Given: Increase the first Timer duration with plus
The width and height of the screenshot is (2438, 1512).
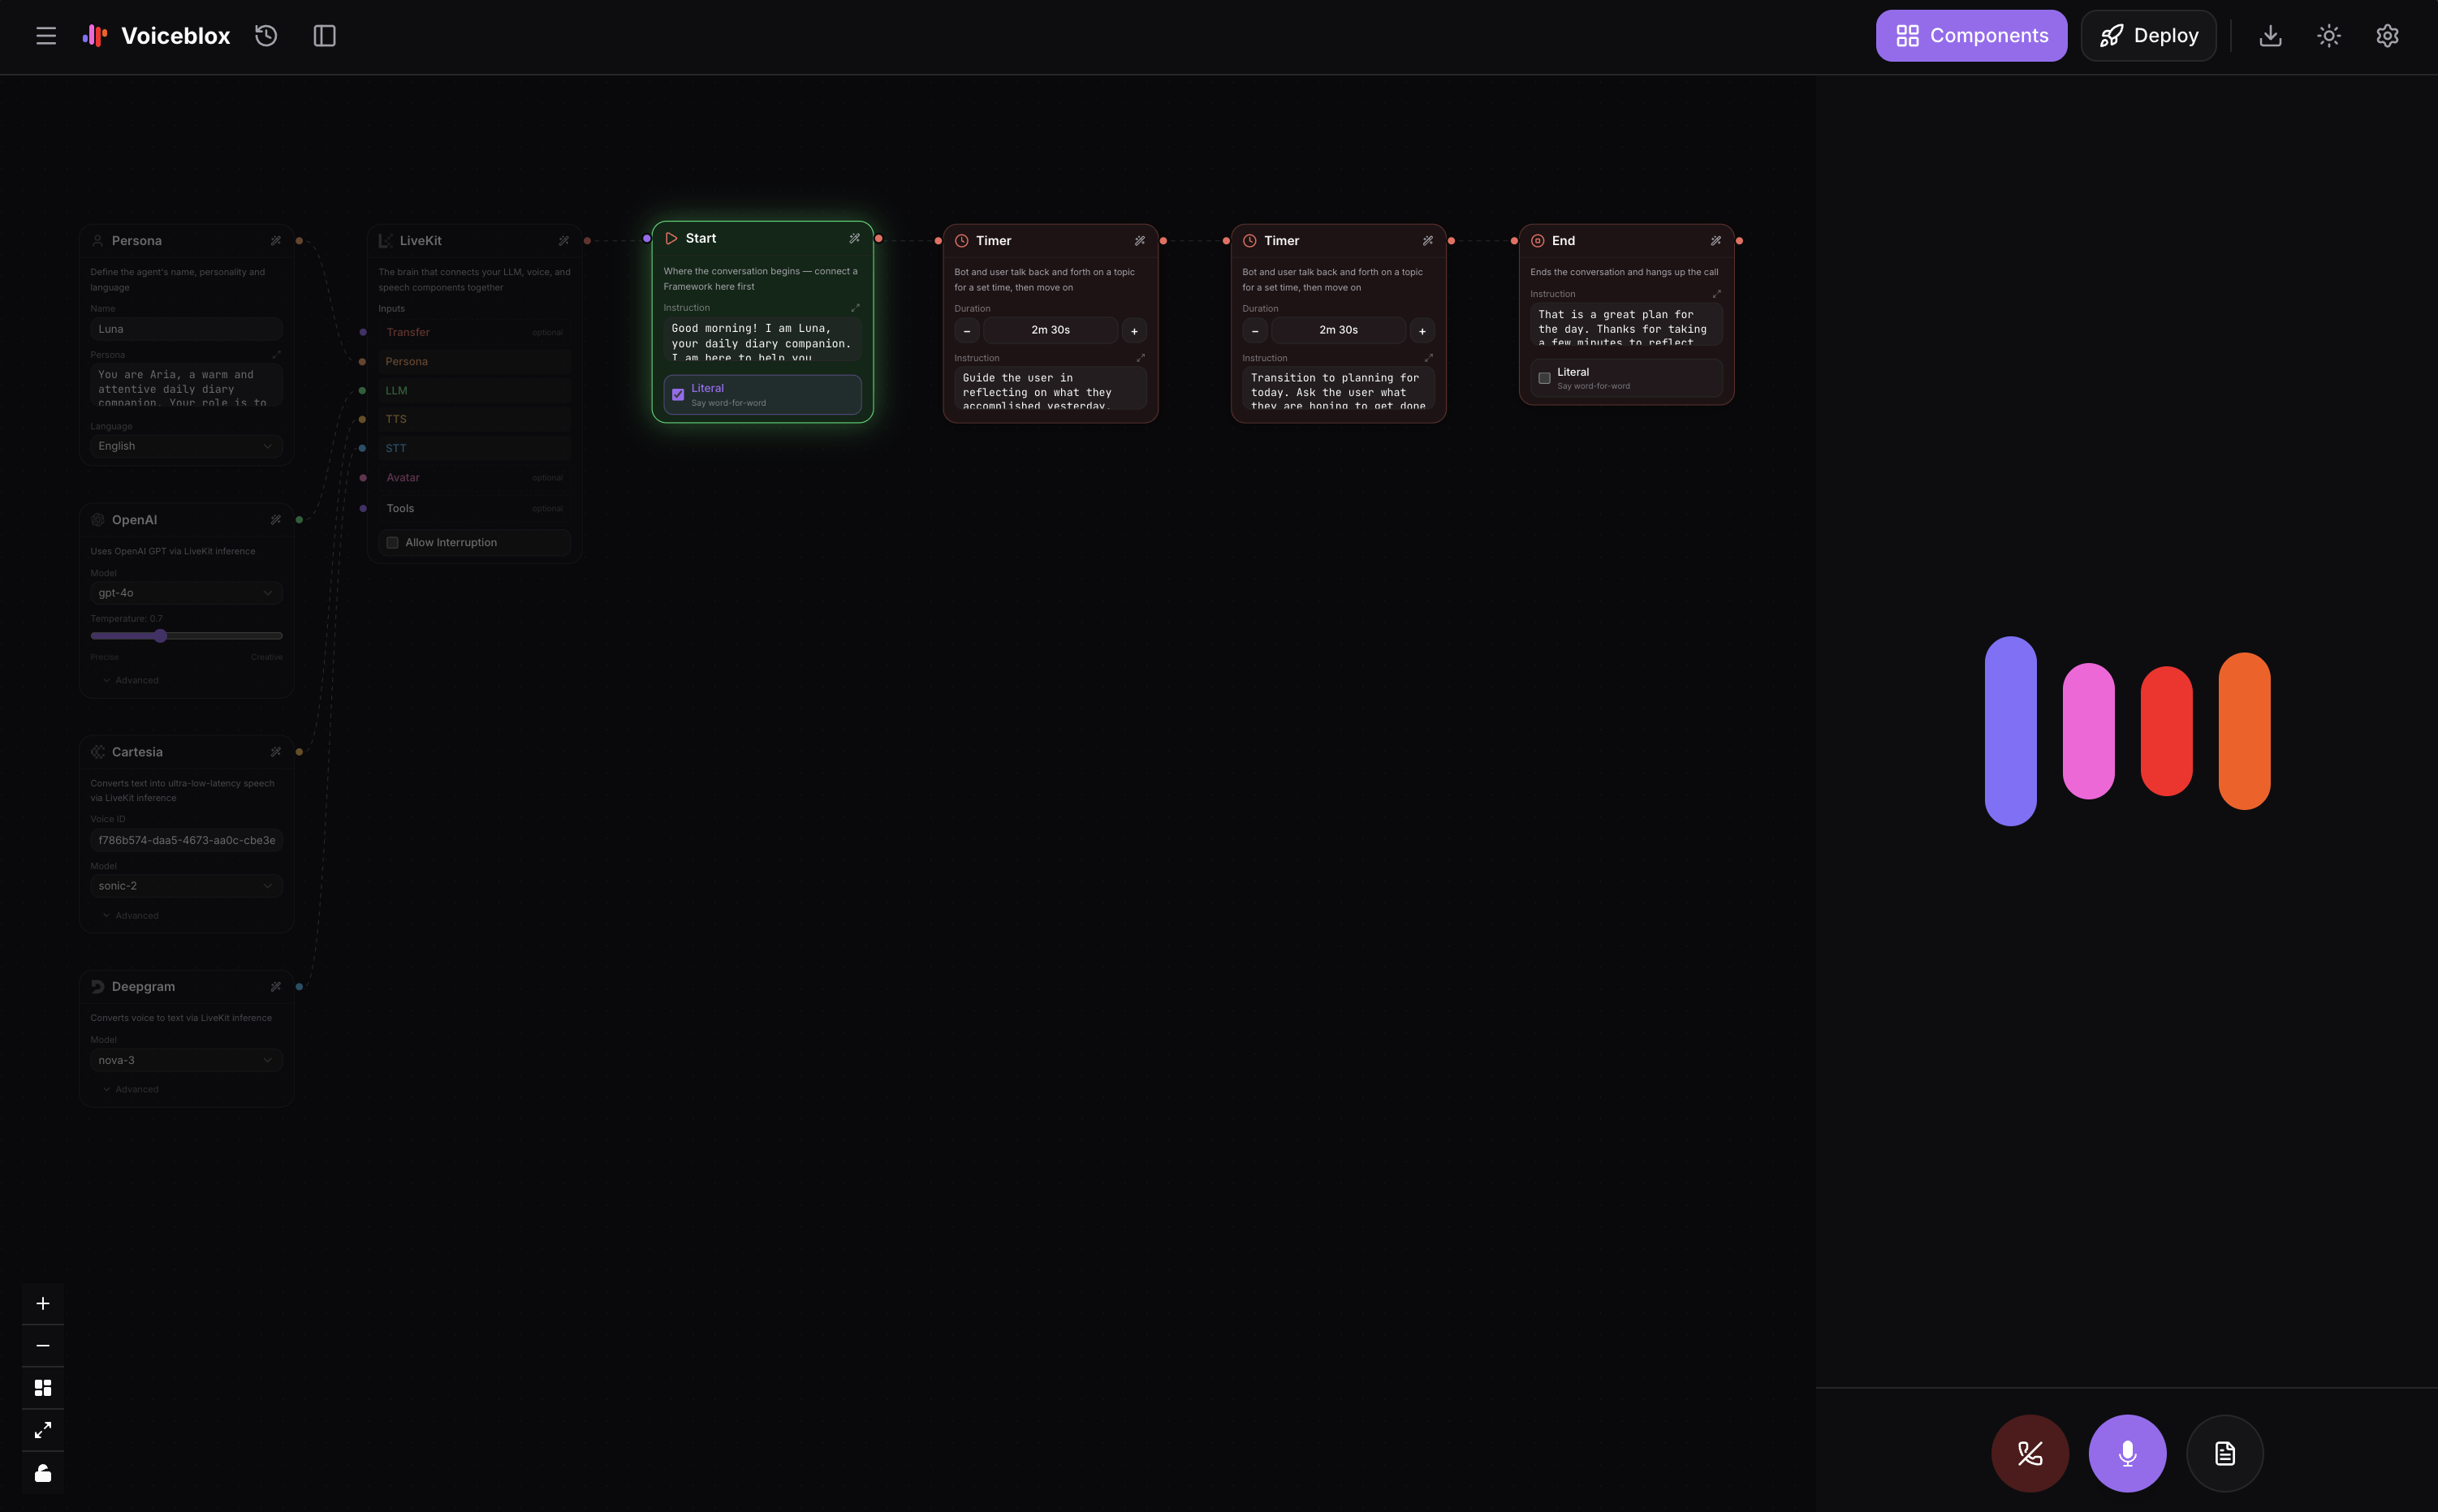Looking at the screenshot, I should coord(1134,330).
